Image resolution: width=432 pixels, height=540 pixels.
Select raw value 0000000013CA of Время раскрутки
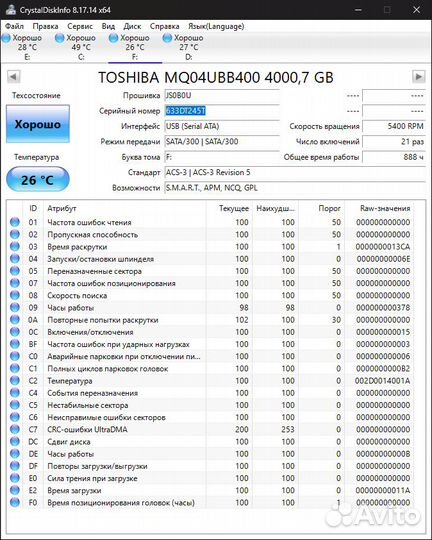pyautogui.click(x=383, y=247)
